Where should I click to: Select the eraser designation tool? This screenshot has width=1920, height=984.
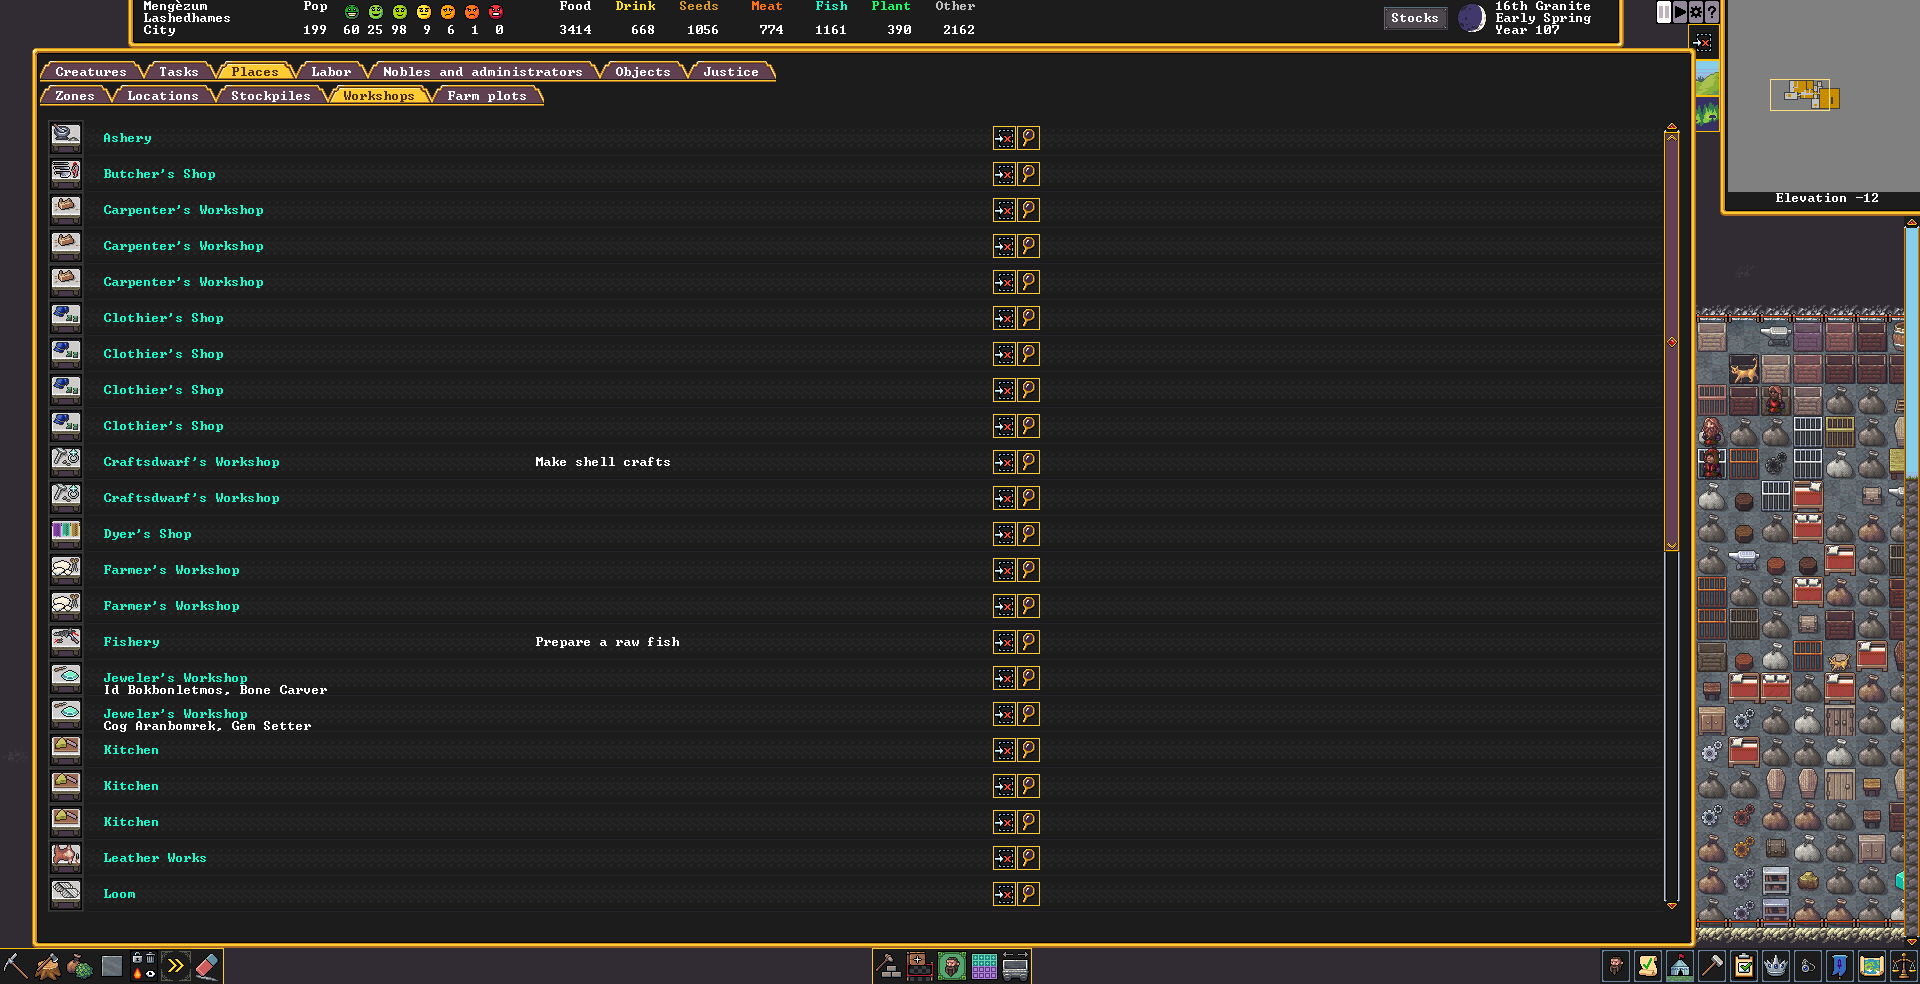click(x=206, y=966)
